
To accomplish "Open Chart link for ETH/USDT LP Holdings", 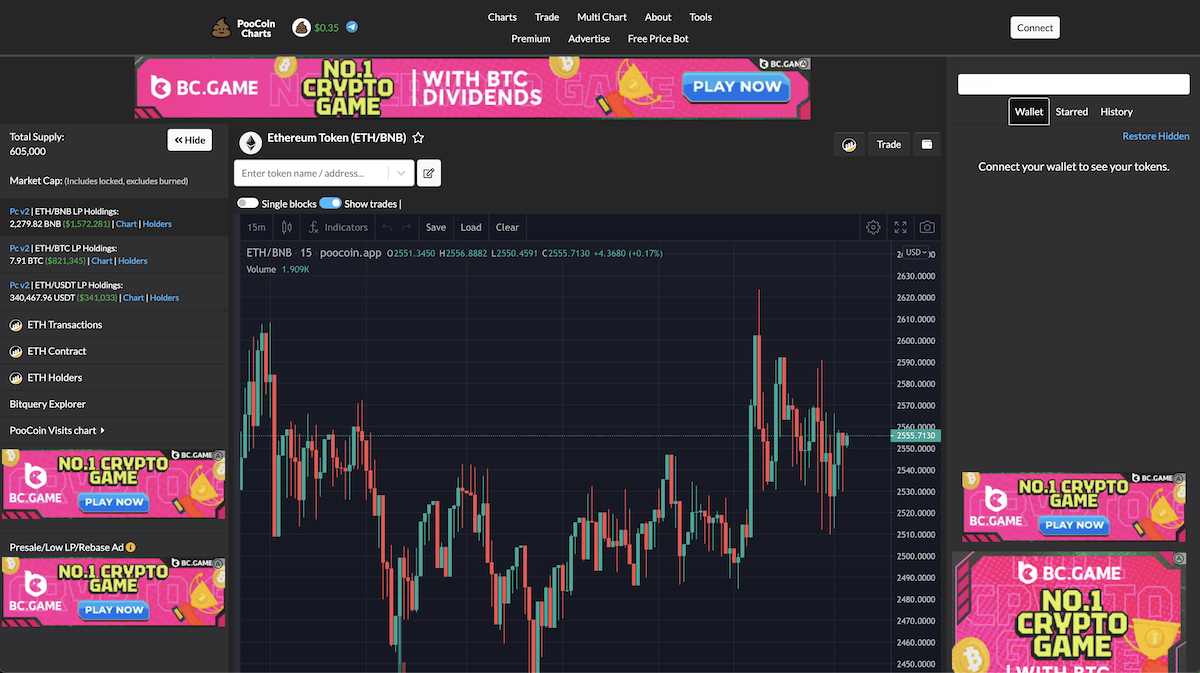I will (x=134, y=298).
